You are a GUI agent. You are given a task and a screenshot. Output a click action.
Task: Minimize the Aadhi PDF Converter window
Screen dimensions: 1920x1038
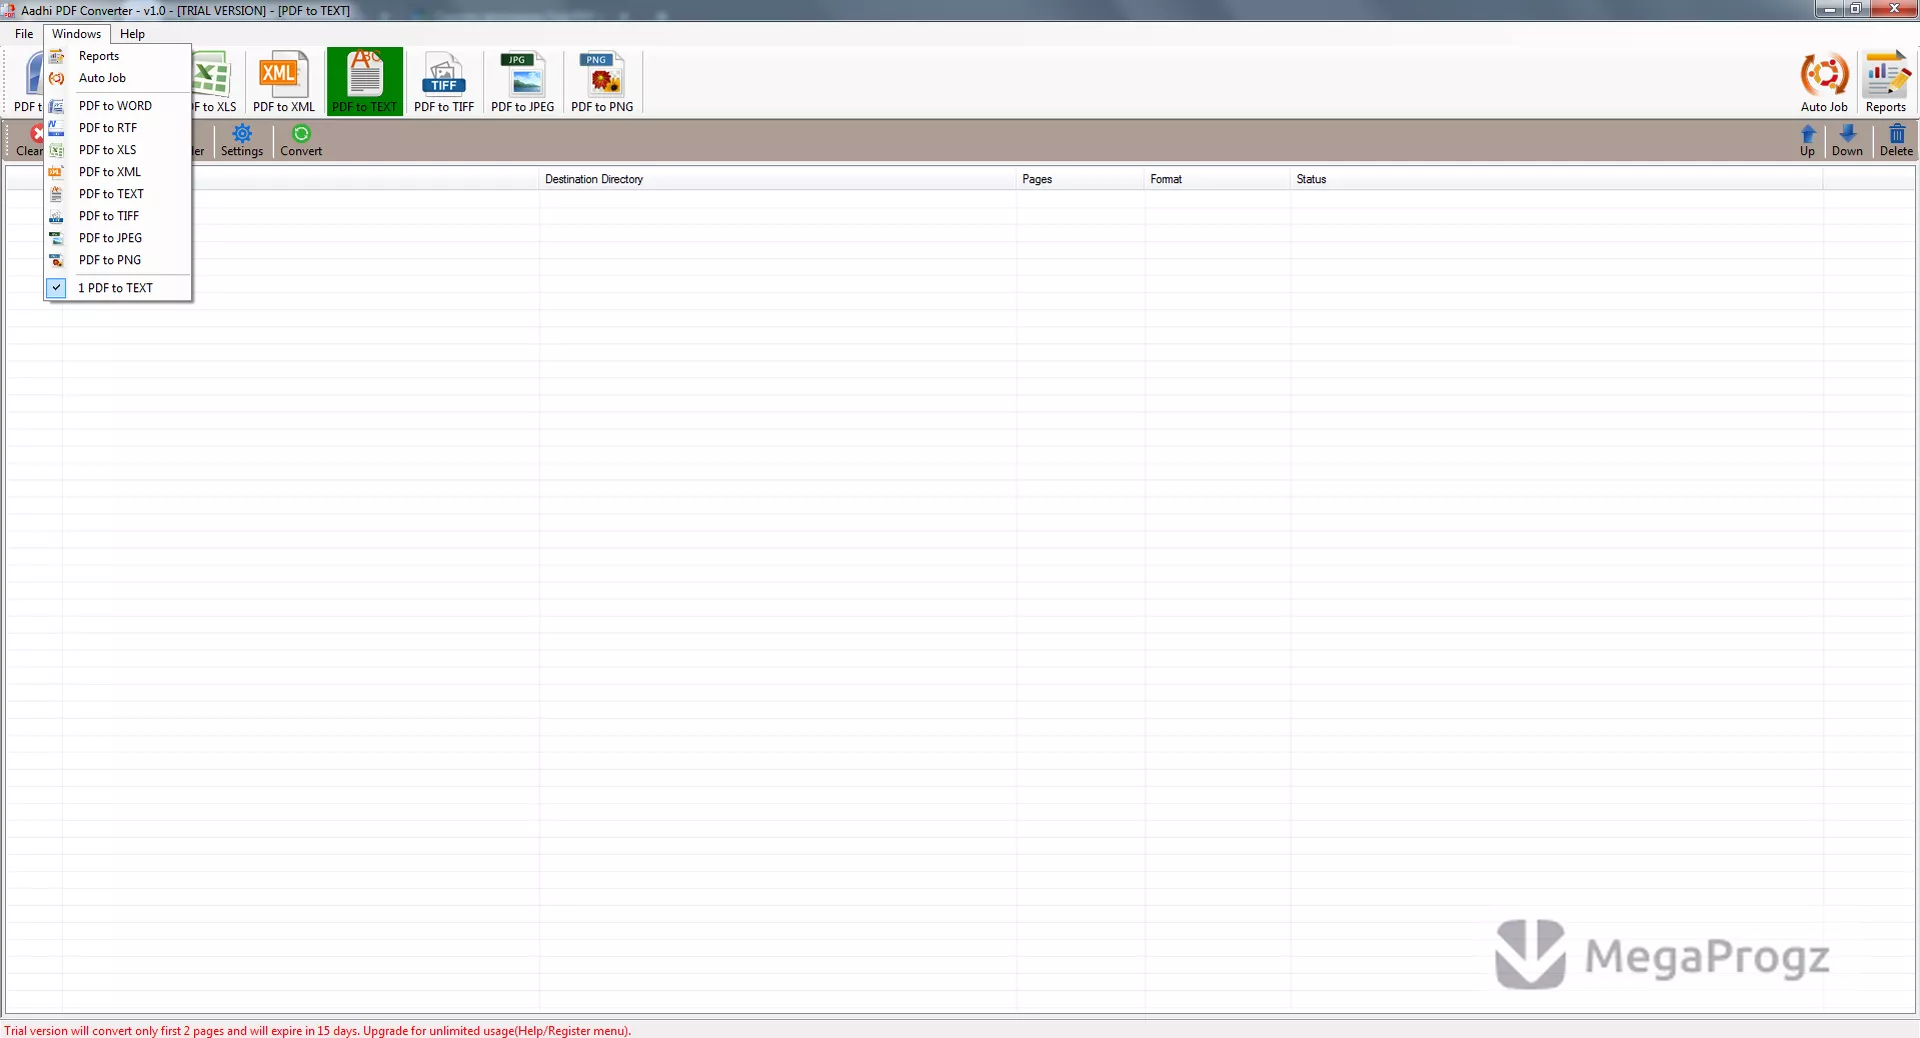[1829, 9]
